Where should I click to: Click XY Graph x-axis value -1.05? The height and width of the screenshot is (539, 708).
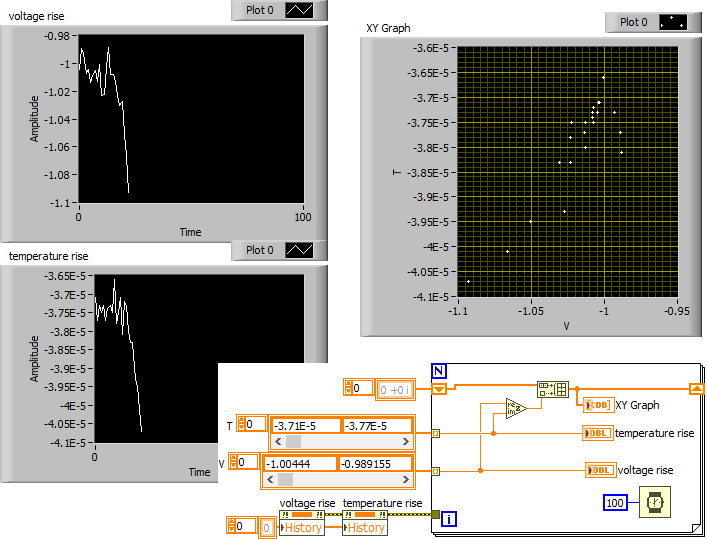tap(531, 311)
